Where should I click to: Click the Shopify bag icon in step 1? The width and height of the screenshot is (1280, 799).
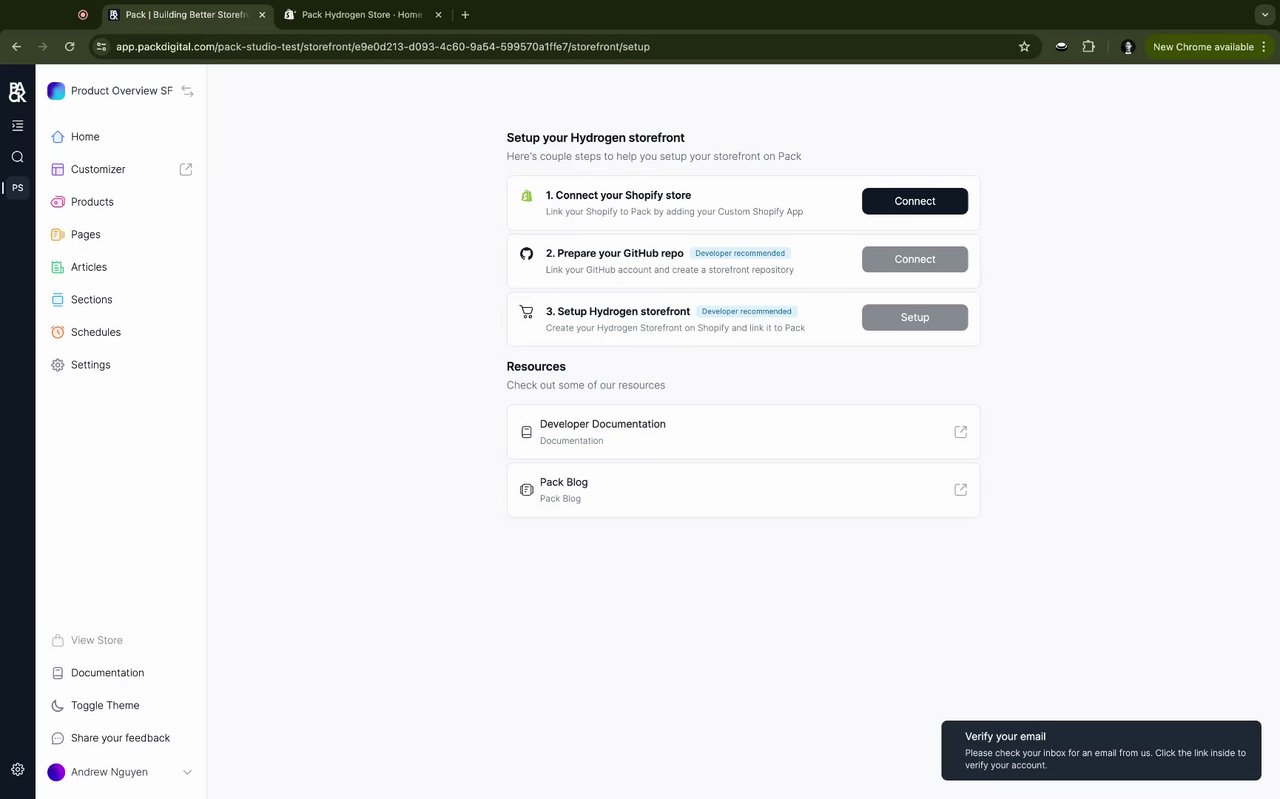[527, 196]
